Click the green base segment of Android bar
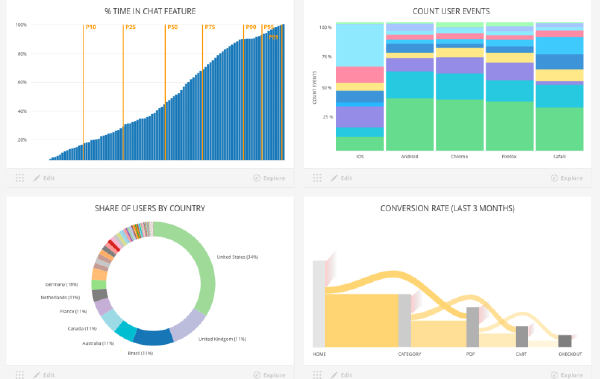 pyautogui.click(x=410, y=124)
